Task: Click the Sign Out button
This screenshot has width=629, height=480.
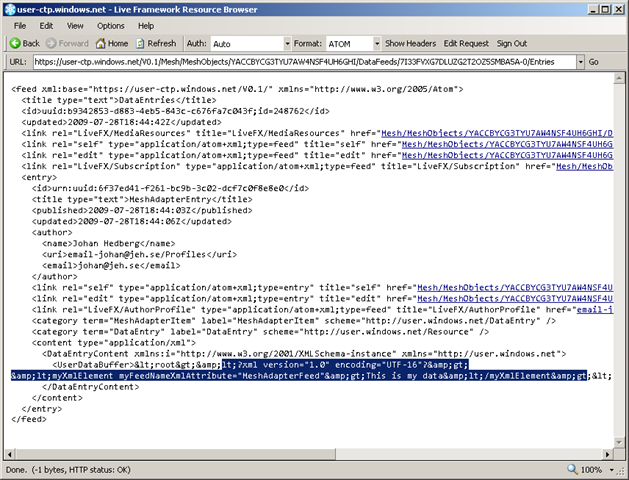Action: pyautogui.click(x=512, y=44)
